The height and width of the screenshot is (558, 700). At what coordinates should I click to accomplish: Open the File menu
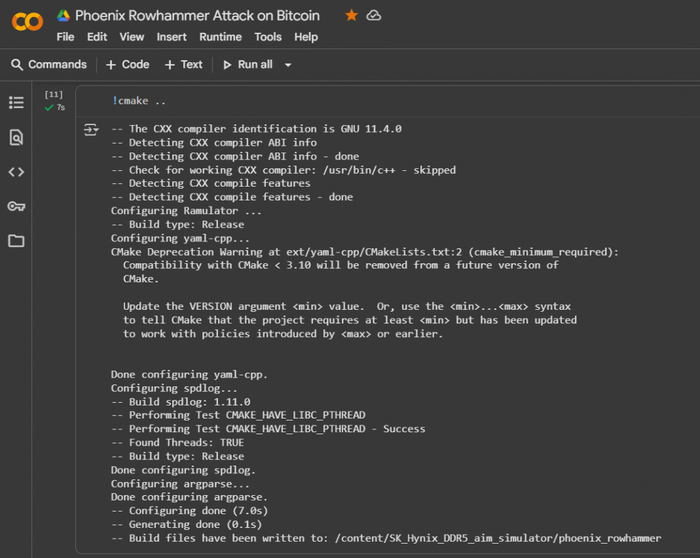(x=65, y=37)
